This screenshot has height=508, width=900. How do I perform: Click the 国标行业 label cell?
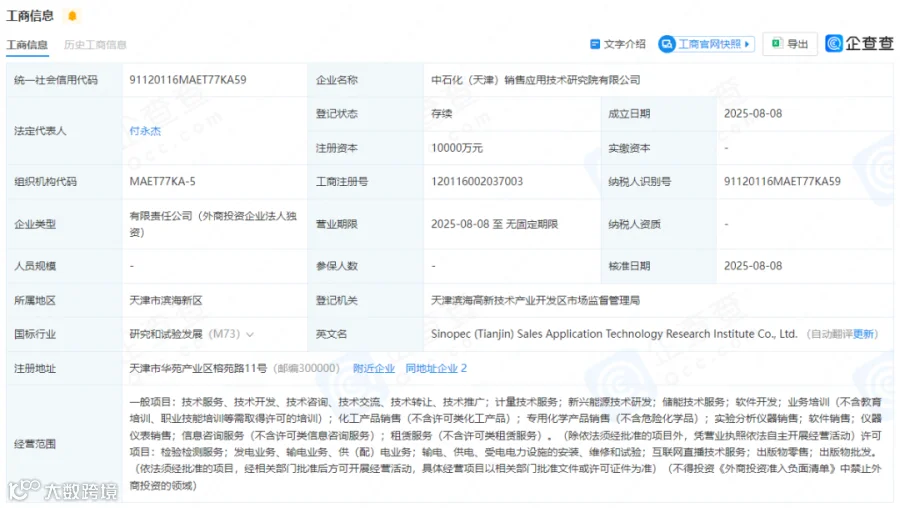tap(64, 334)
